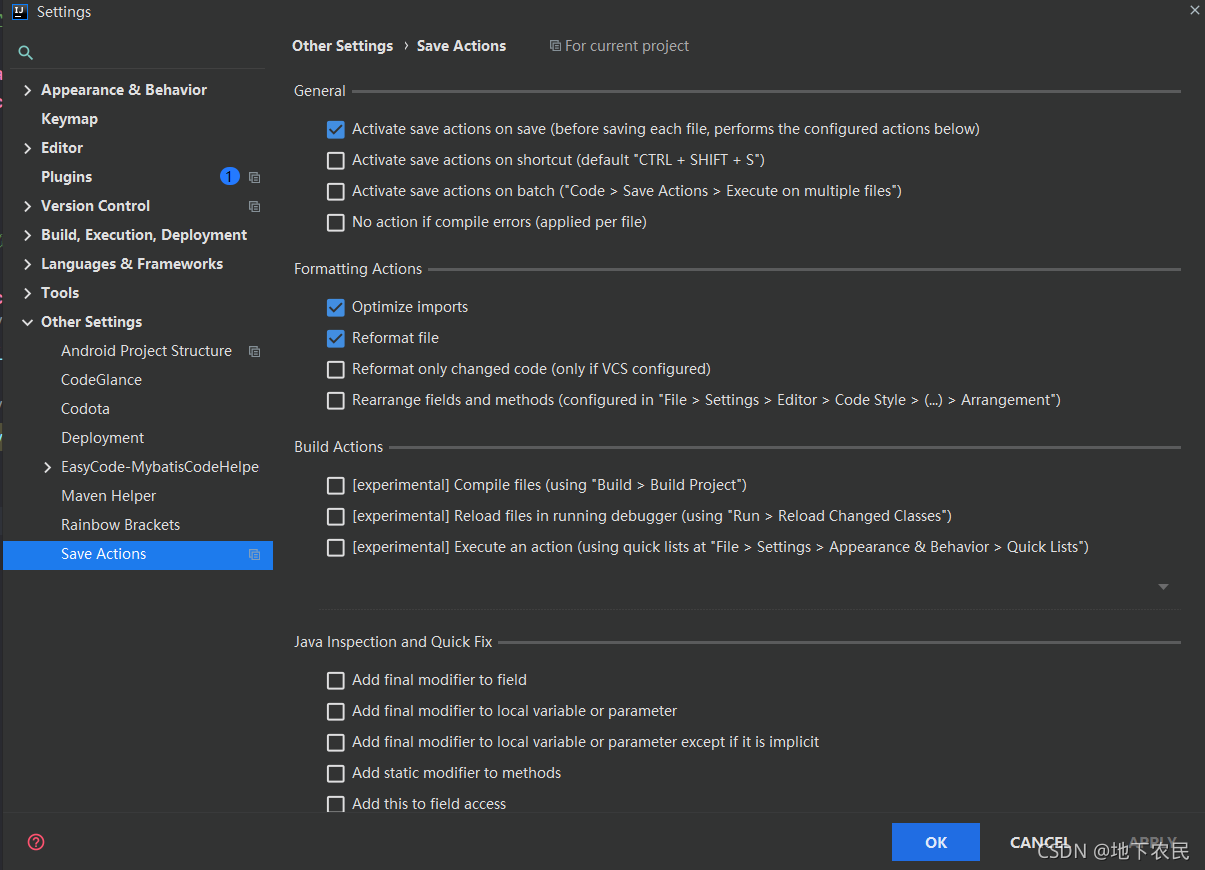The image size is (1205, 870).
Task: Open the Keymap settings page
Action: [x=69, y=119]
